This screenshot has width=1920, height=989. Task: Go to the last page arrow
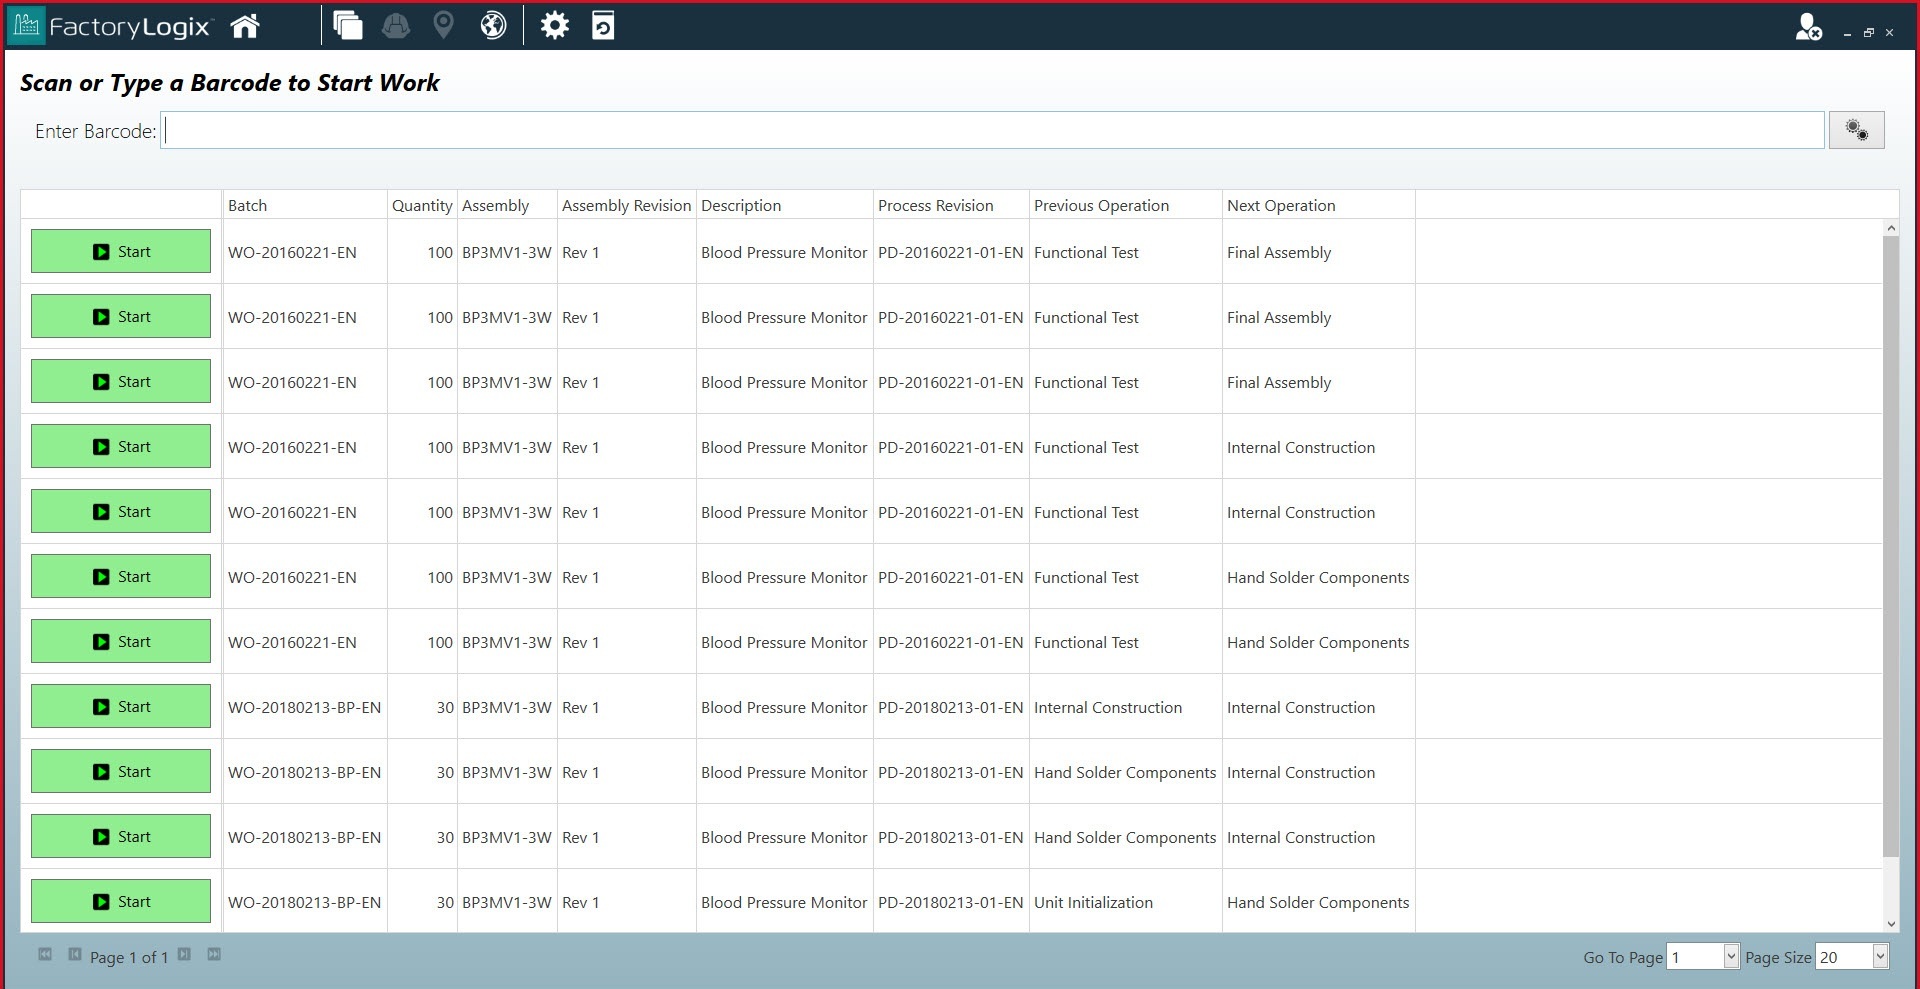pyautogui.click(x=214, y=954)
